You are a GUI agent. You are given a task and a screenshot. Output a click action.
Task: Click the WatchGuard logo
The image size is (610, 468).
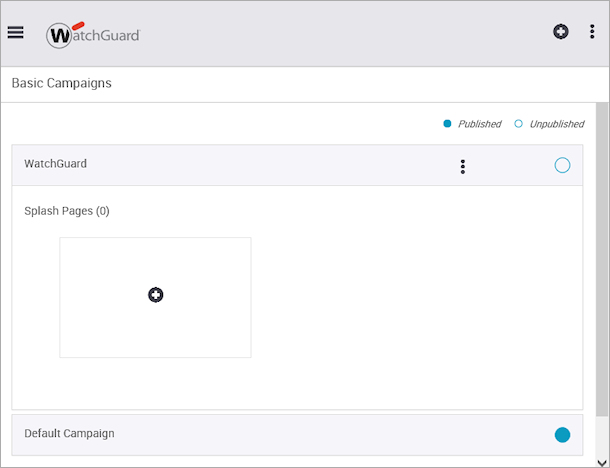point(93,35)
